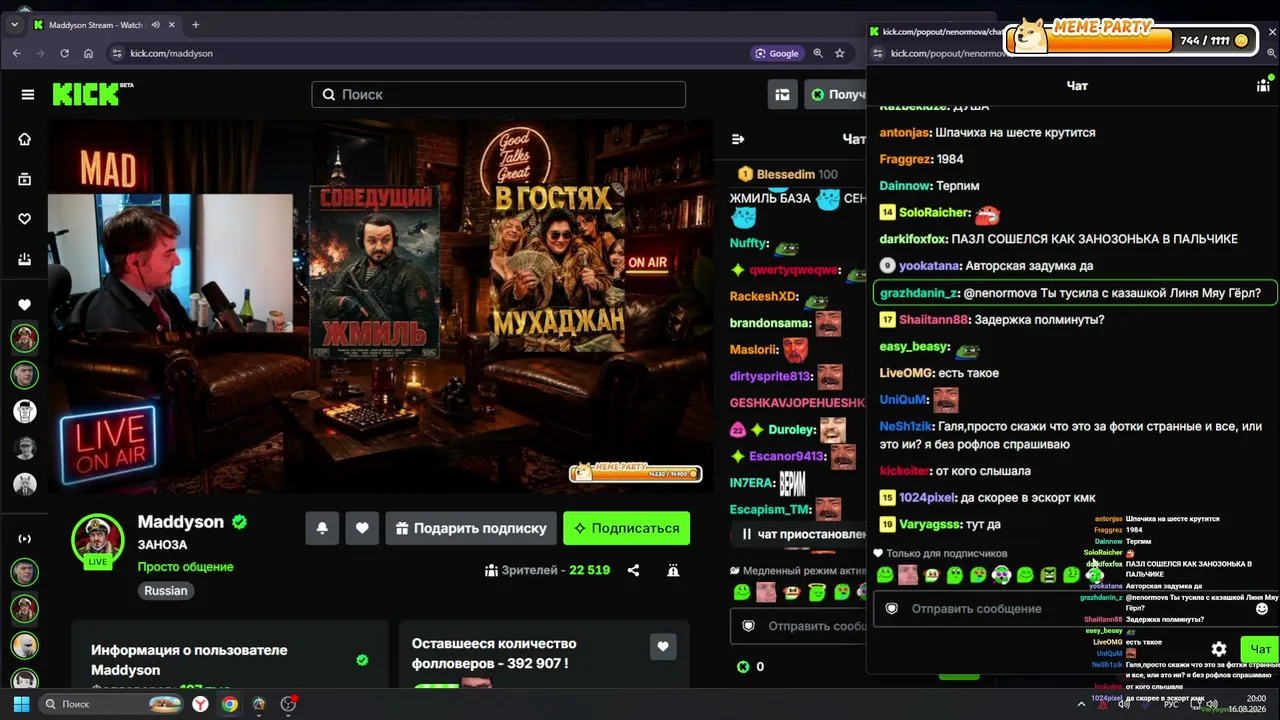The image size is (1280, 720).
Task: Search Kick using the Поиск field
Action: pos(498,94)
